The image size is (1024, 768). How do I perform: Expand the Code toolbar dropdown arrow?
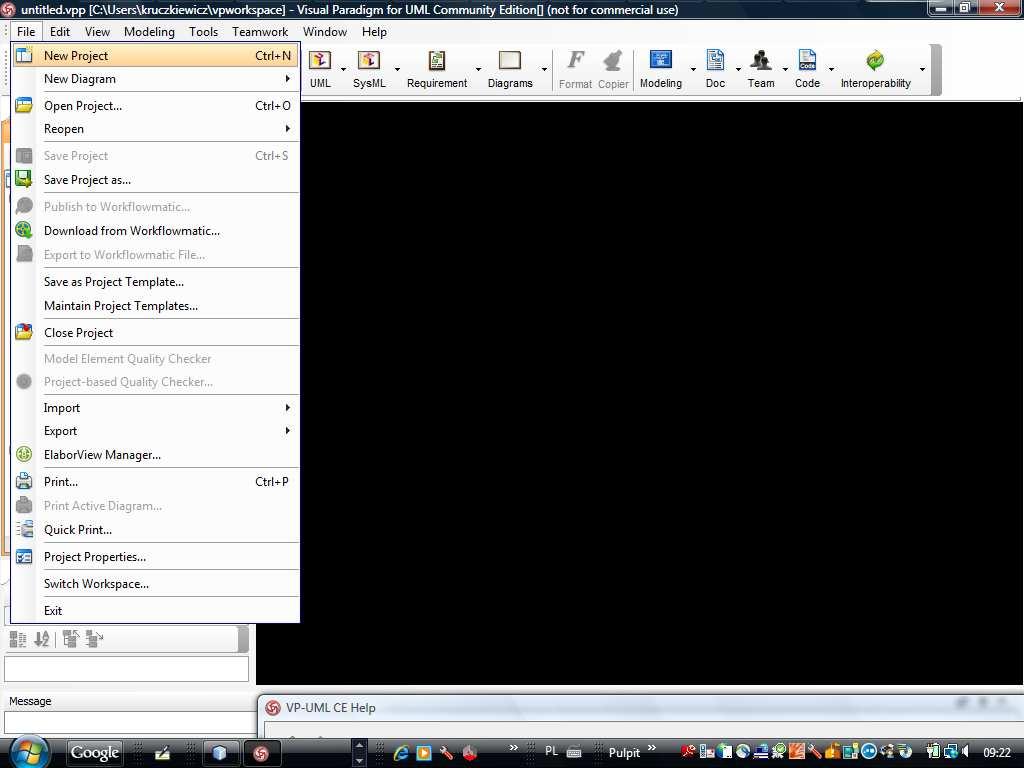(x=831, y=69)
